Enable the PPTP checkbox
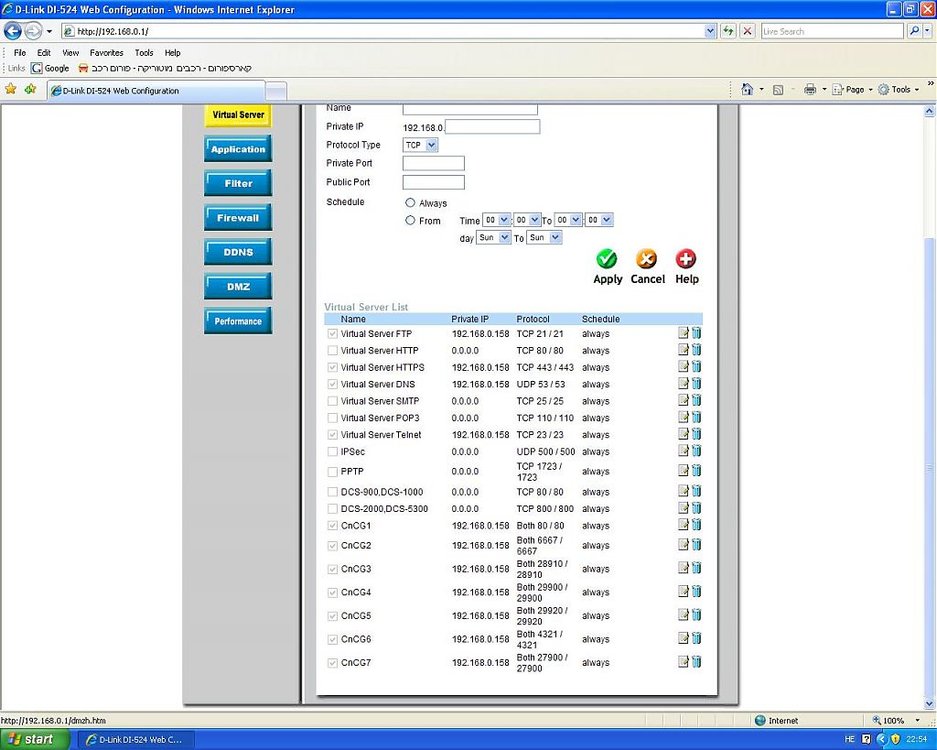 click(x=333, y=472)
